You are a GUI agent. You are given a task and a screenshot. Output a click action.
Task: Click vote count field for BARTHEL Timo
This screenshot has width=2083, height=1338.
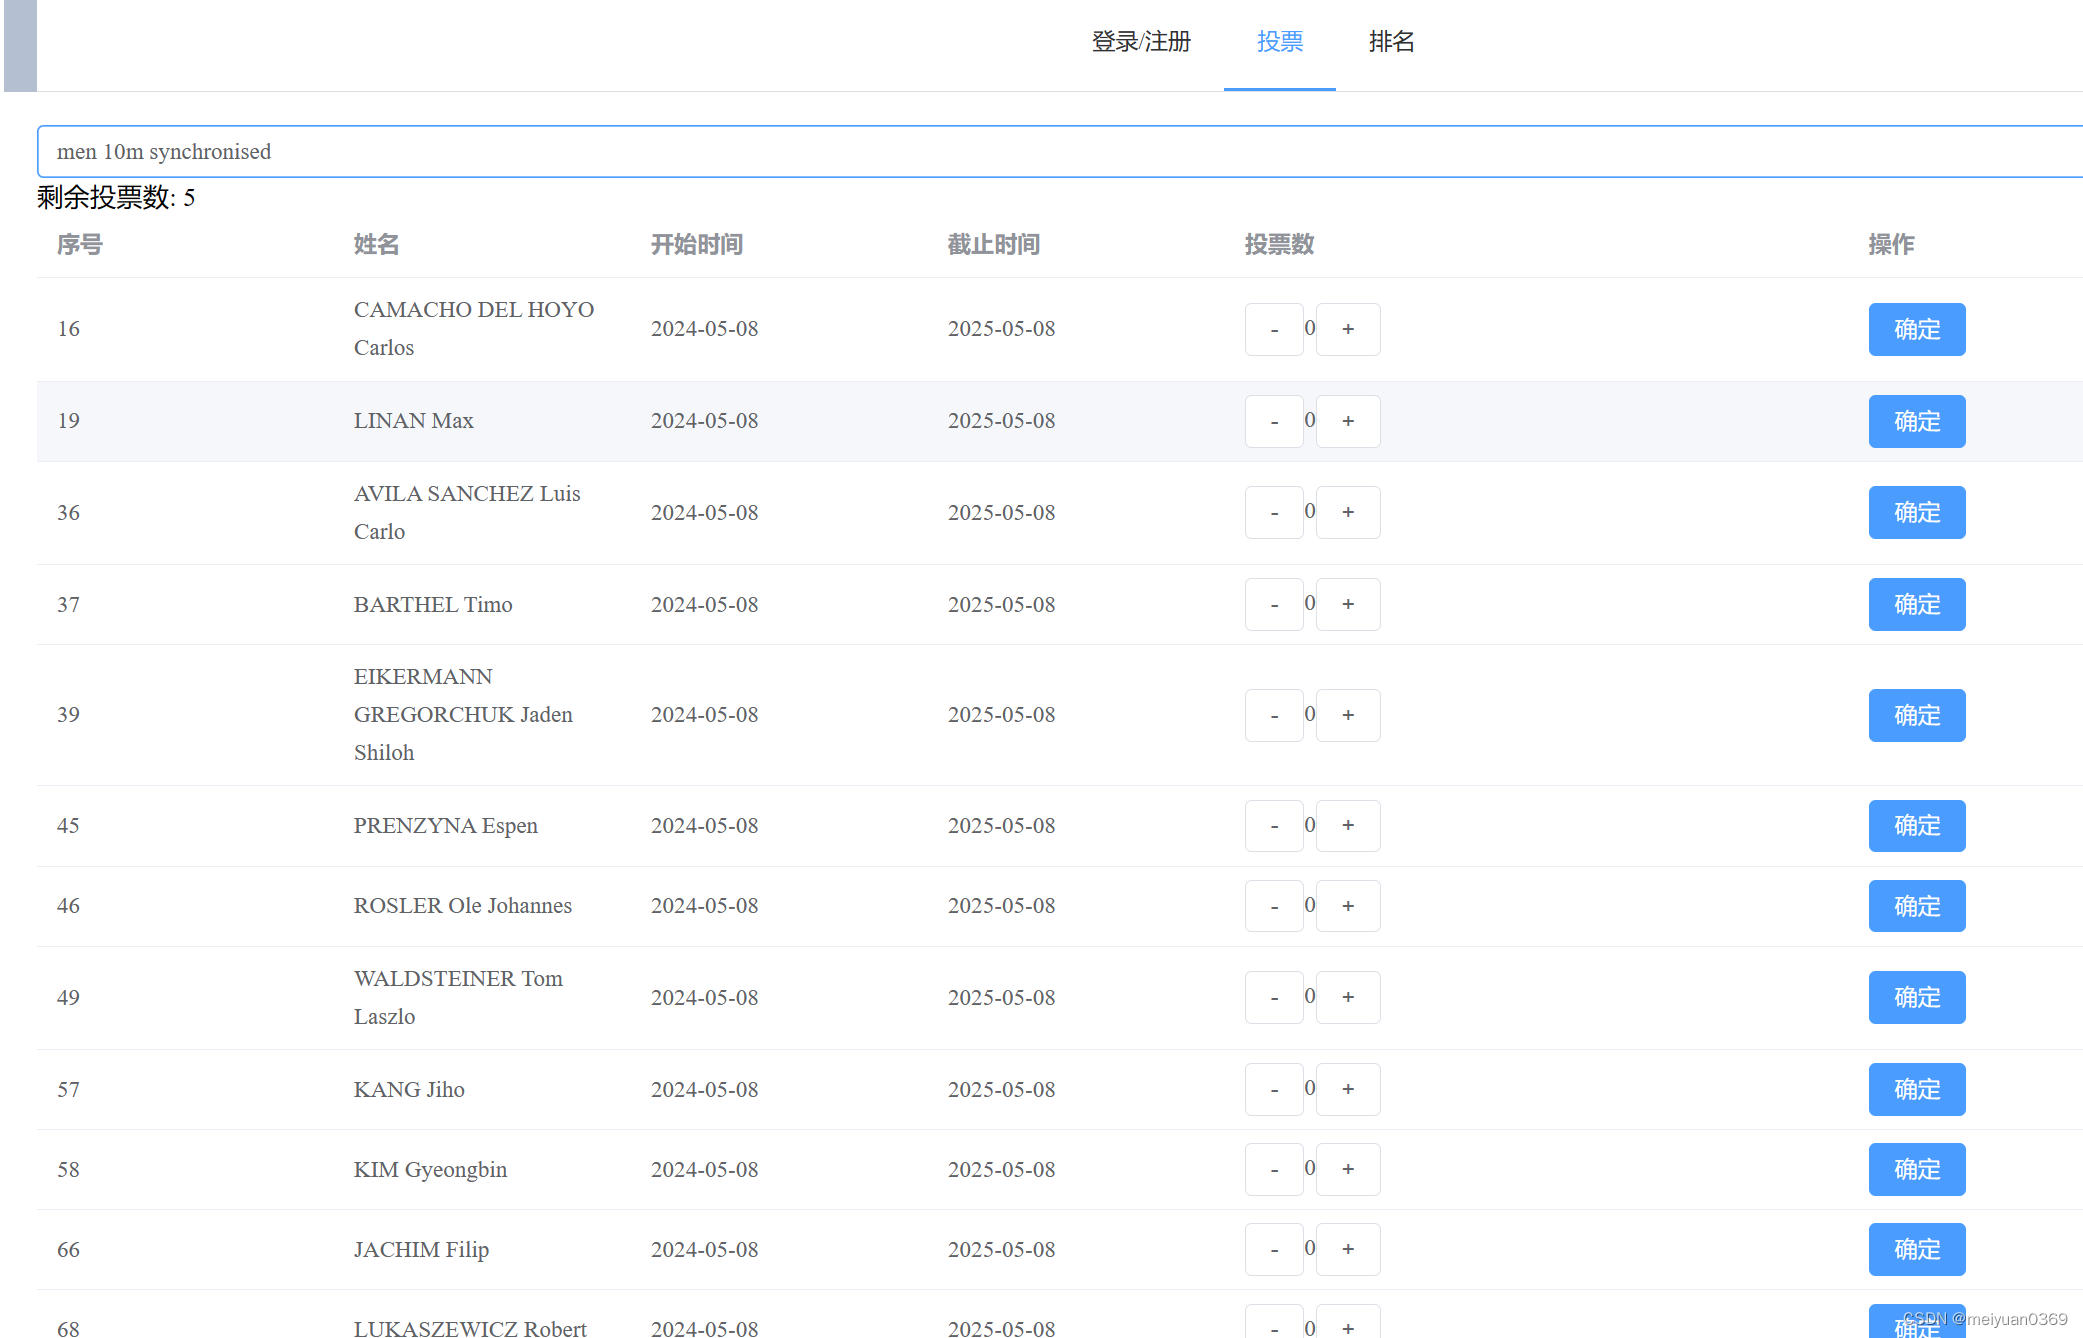click(1310, 604)
